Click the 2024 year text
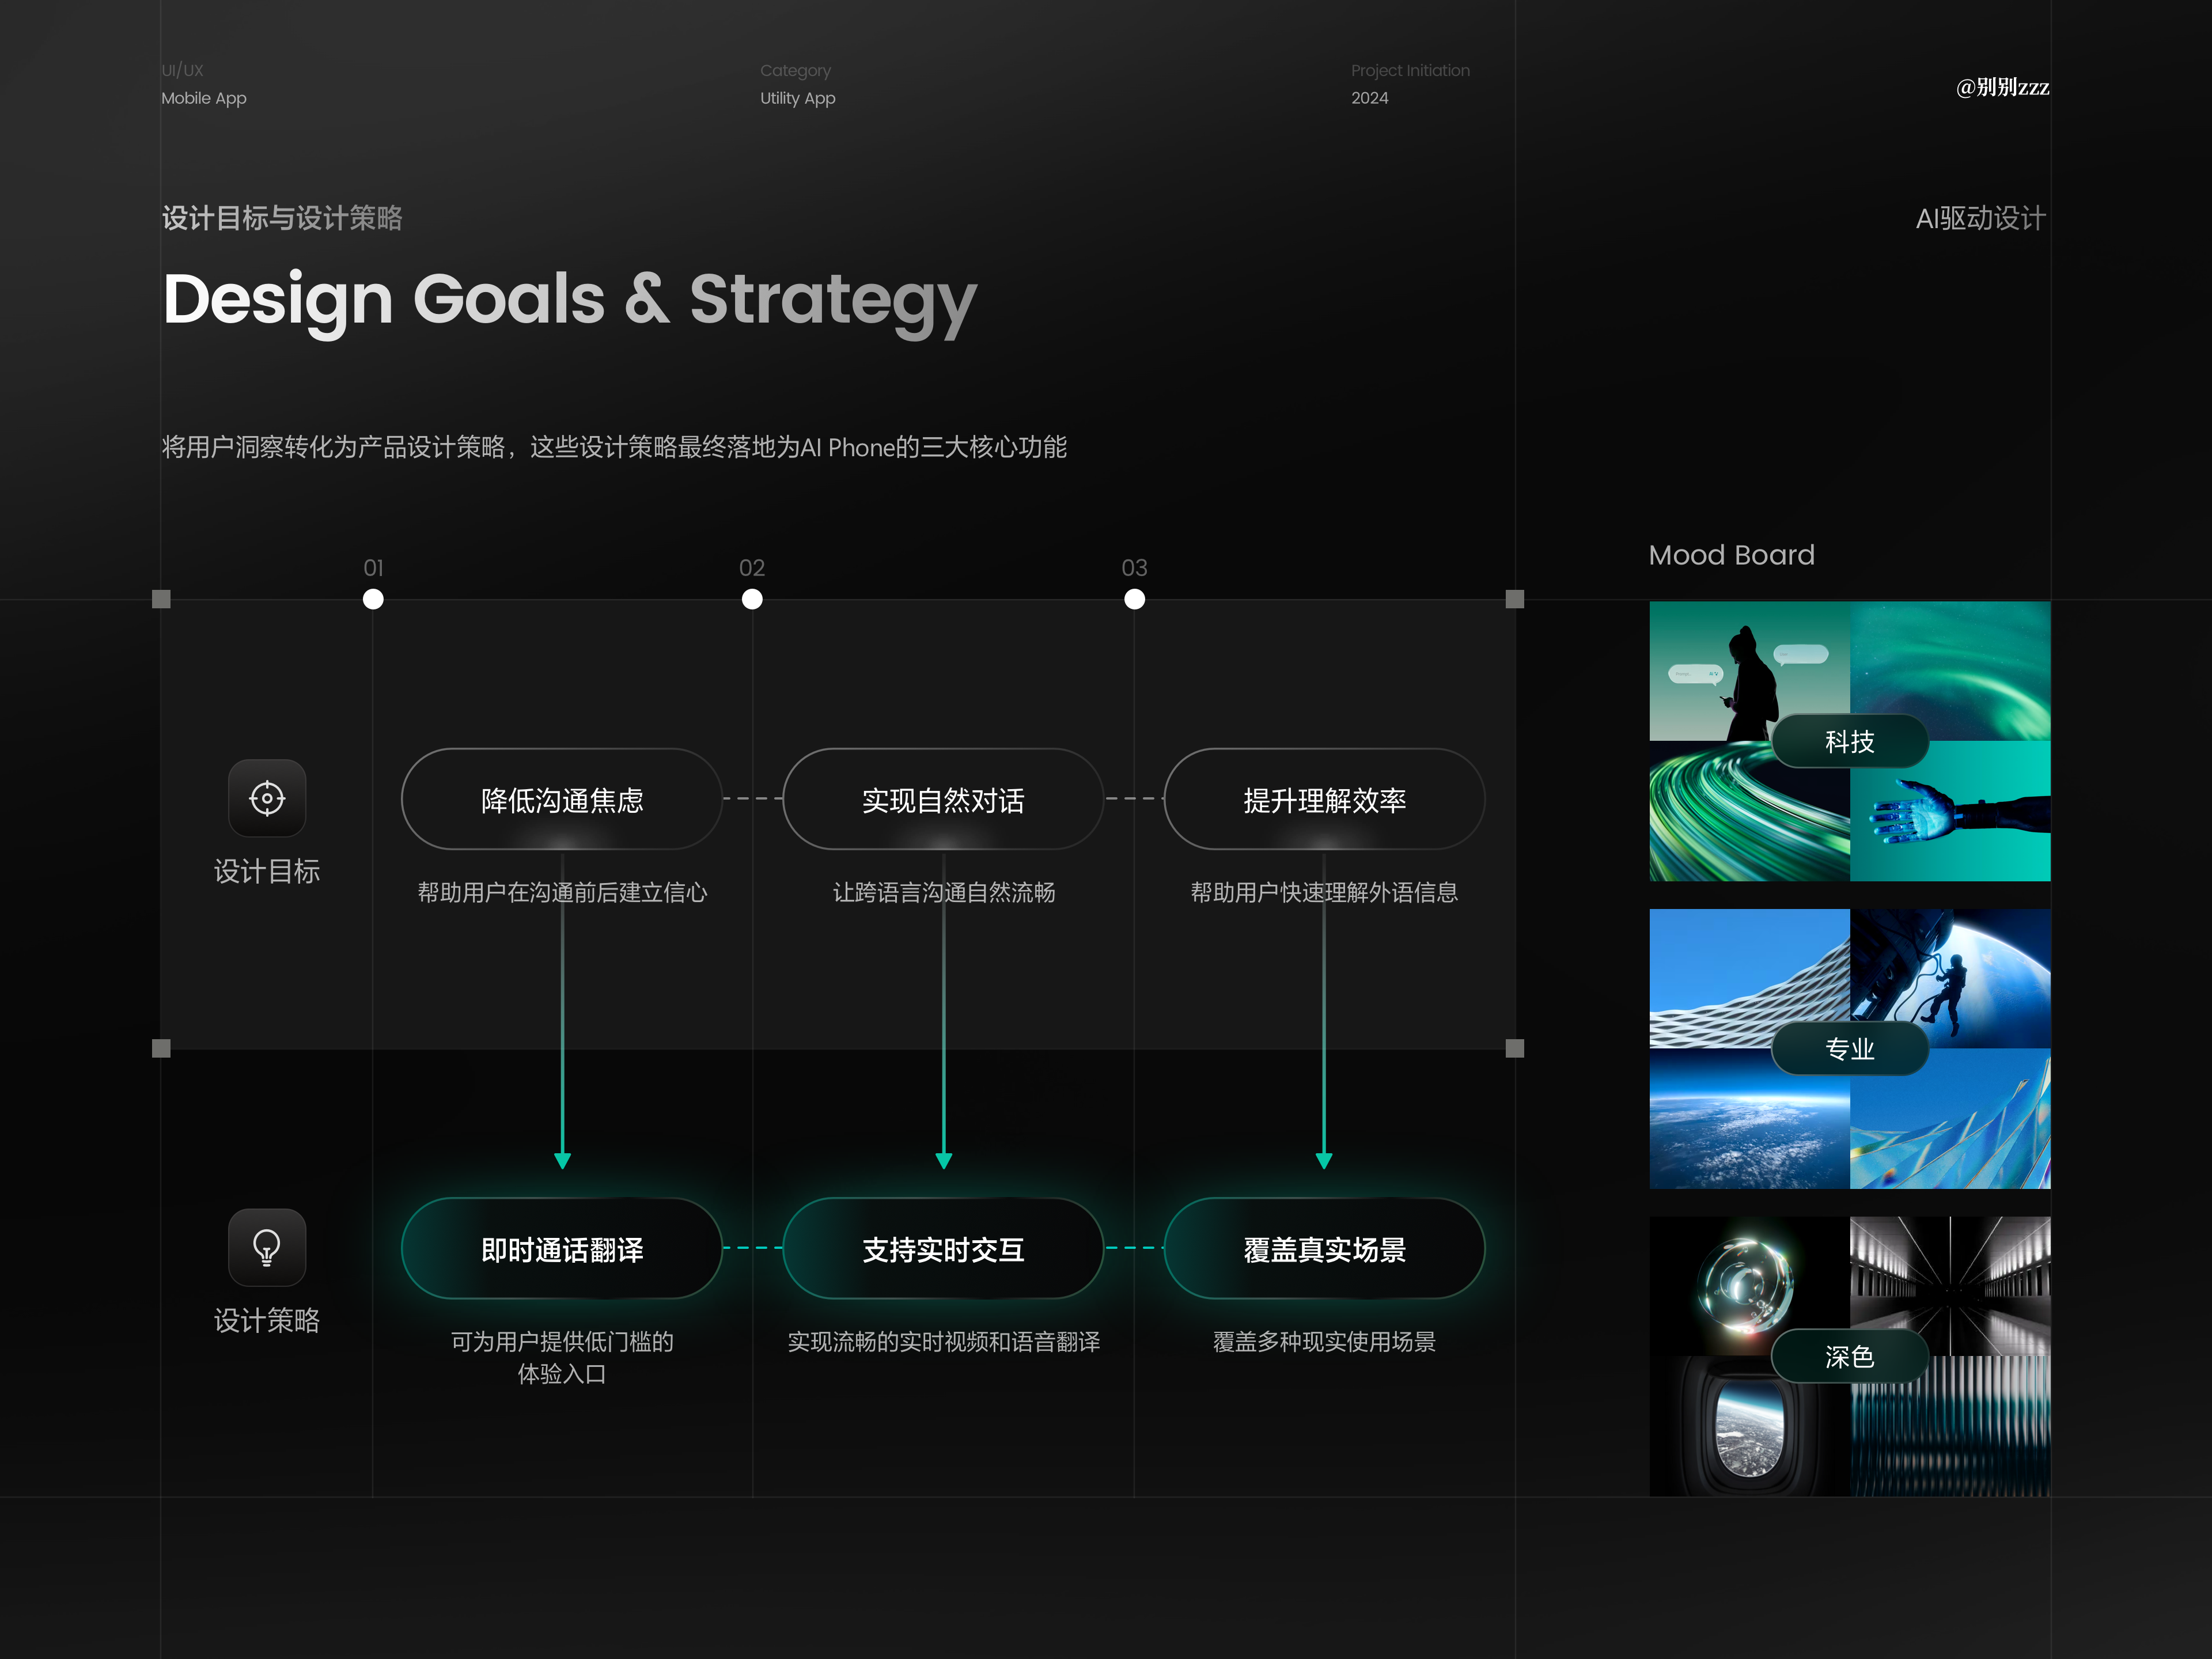Screen dimensions: 2212x1659 [x=1369, y=98]
